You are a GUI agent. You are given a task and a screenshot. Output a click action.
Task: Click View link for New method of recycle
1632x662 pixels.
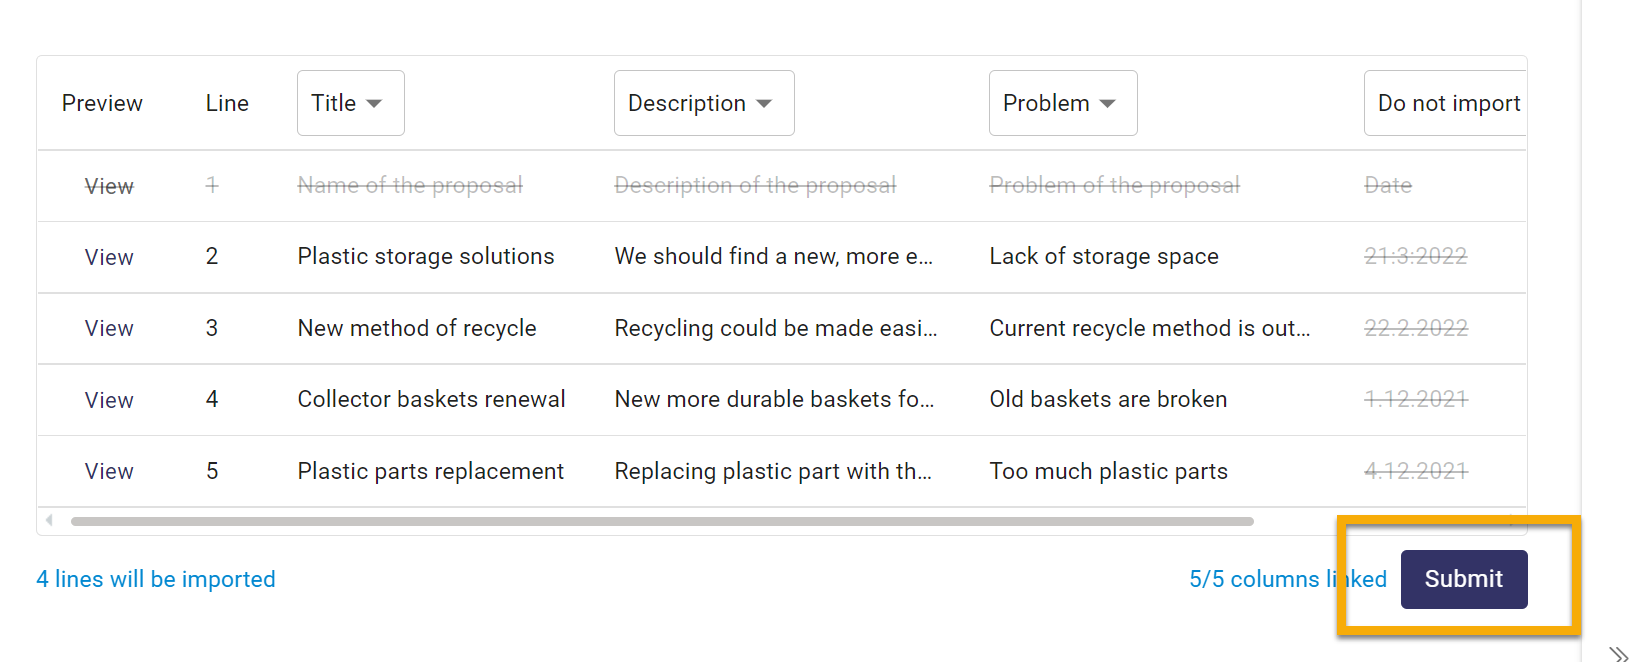click(x=109, y=328)
